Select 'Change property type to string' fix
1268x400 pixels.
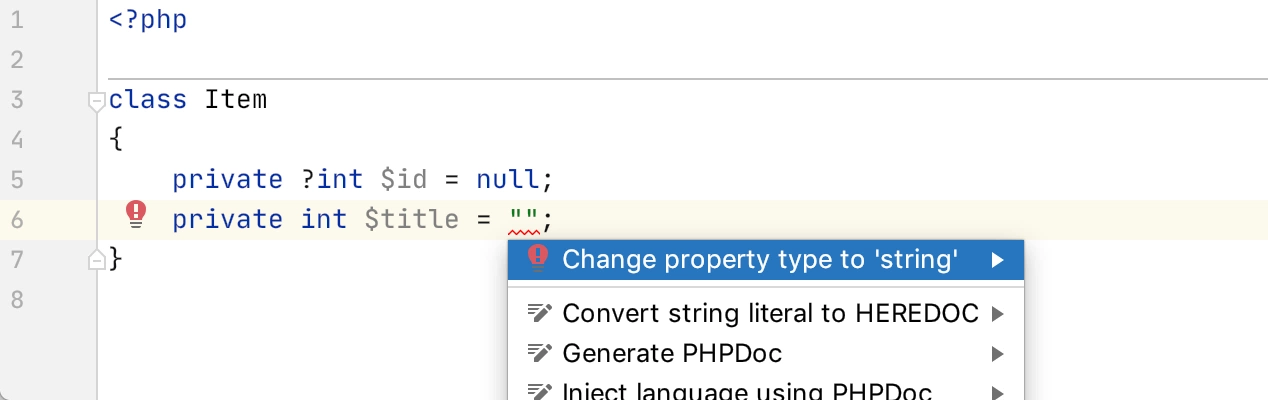[766, 260]
